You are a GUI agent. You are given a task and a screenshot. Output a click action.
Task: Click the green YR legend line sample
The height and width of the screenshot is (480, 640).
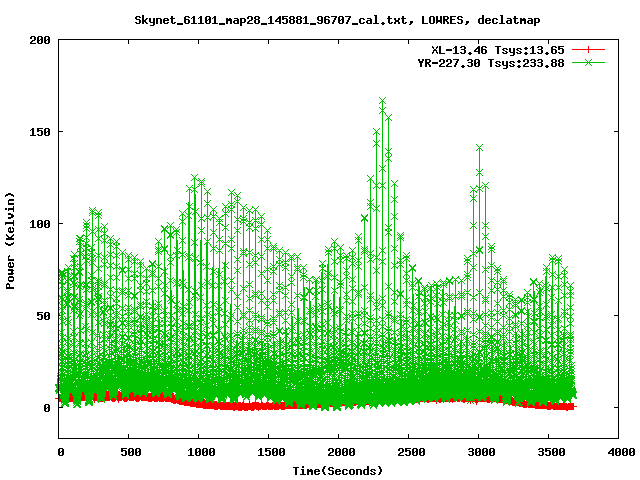coord(590,62)
